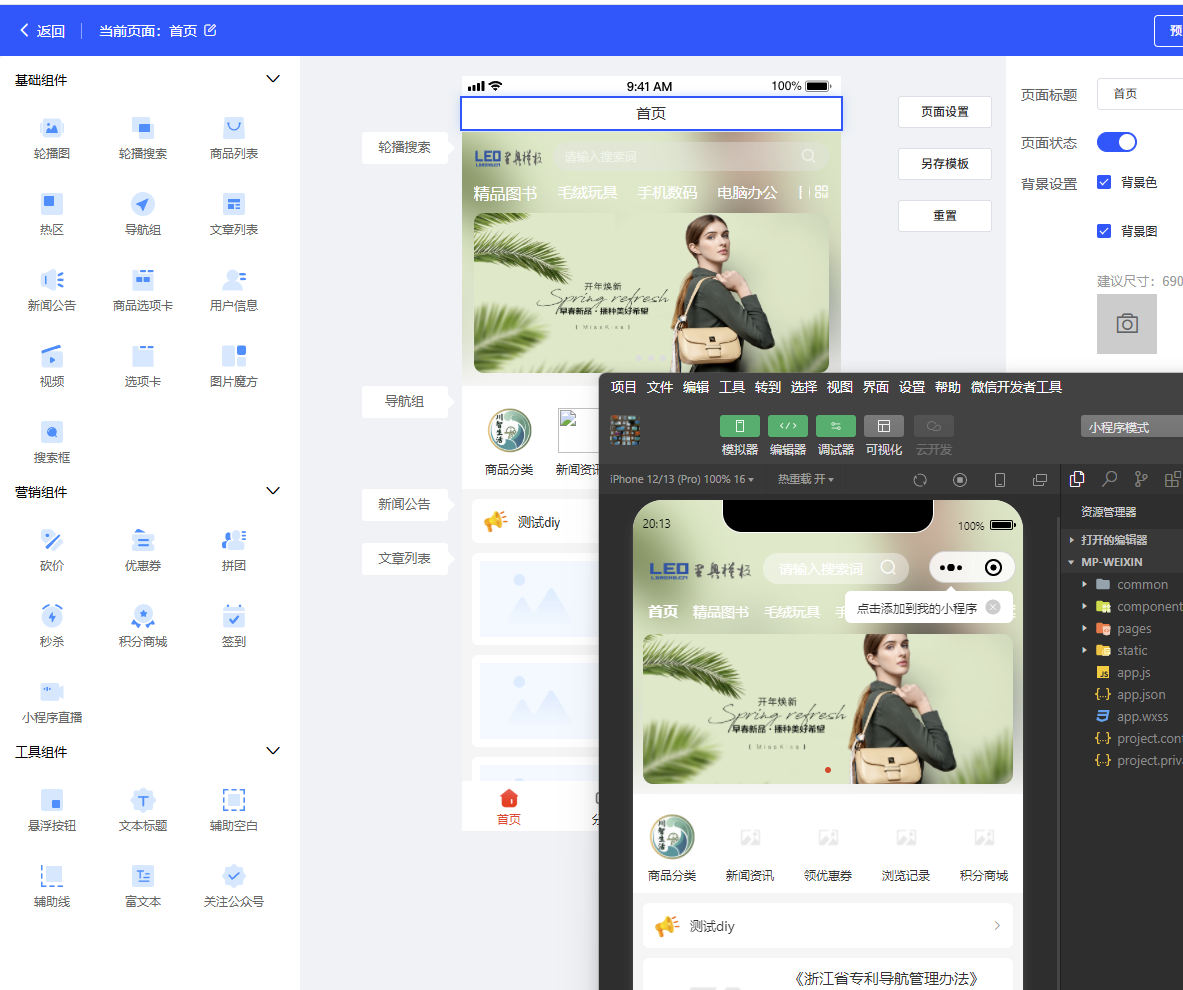The width and height of the screenshot is (1183, 990).
Task: Click the 页面标题 input field
Action: (x=1140, y=94)
